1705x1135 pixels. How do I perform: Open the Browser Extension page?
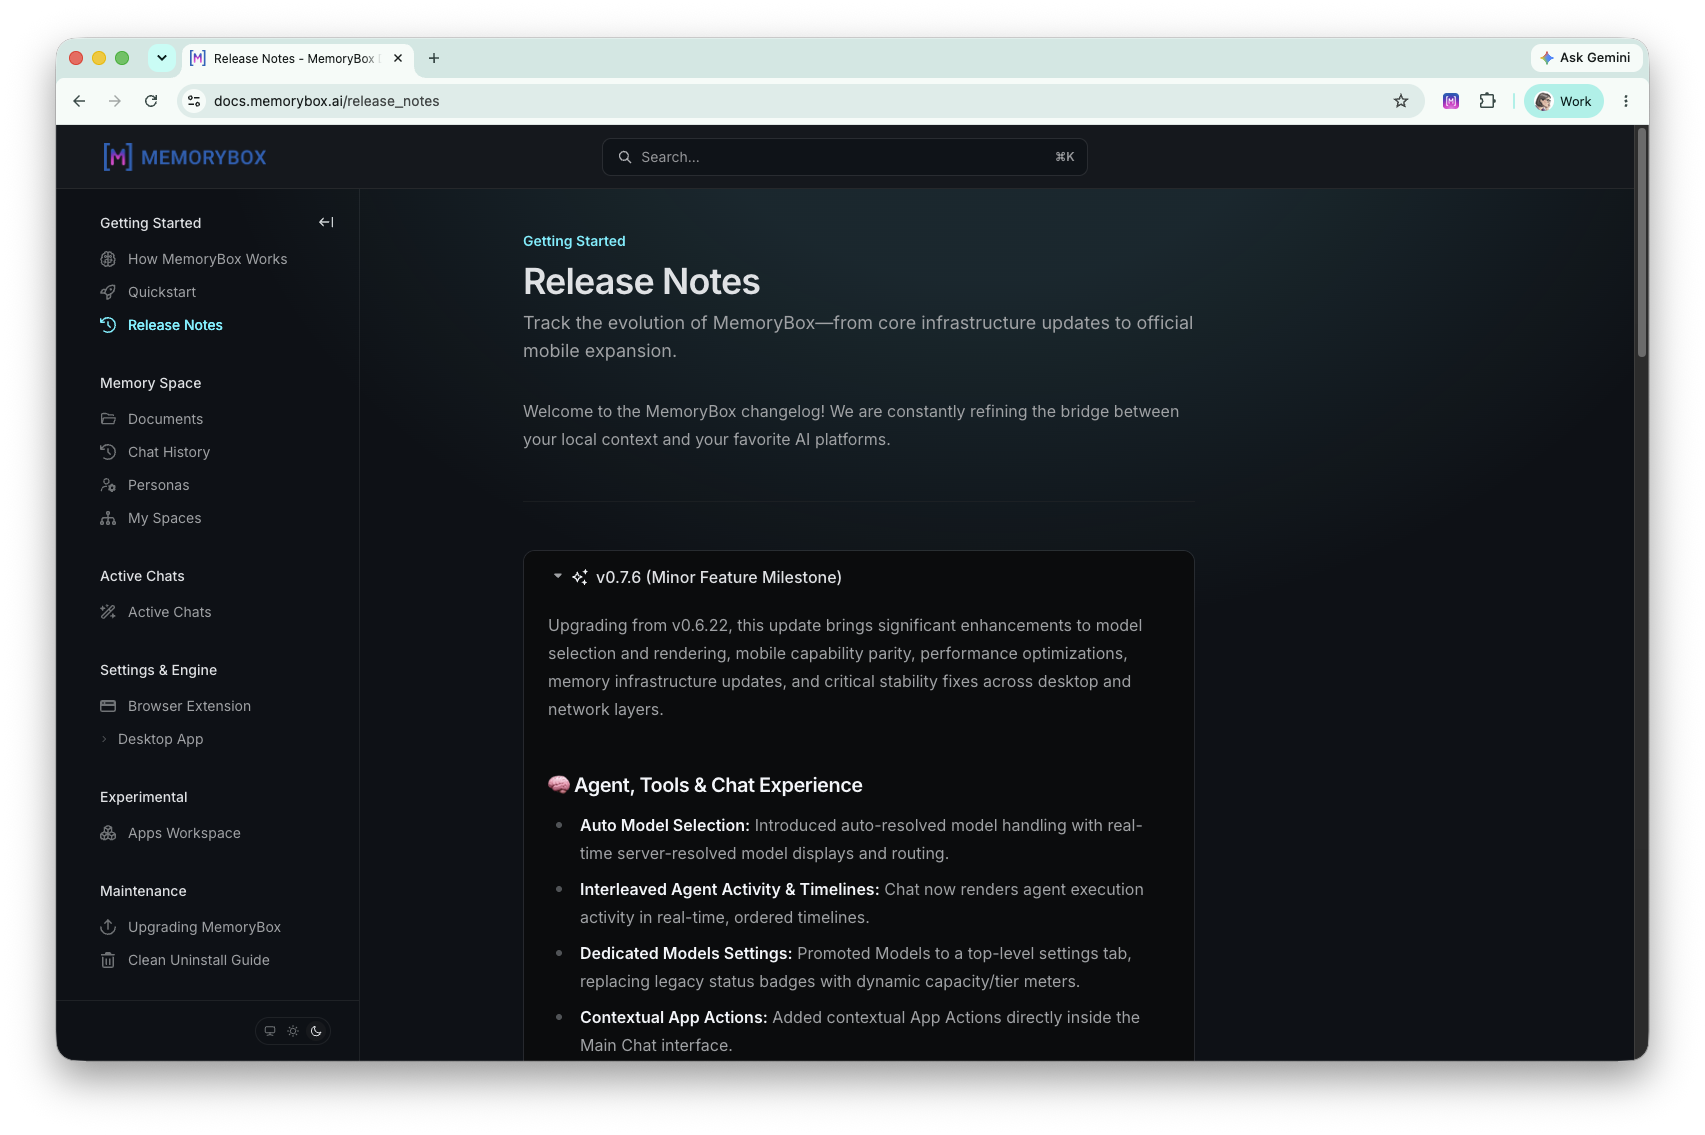click(189, 706)
